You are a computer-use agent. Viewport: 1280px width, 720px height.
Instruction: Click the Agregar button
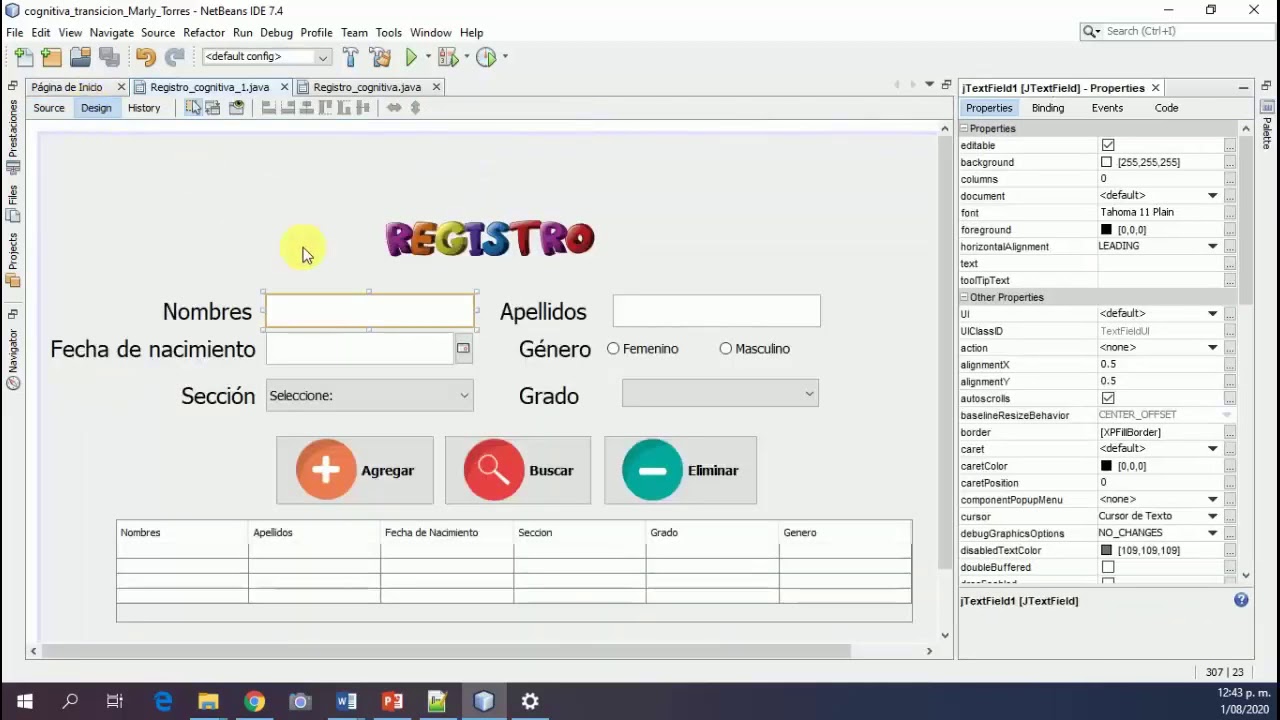pyautogui.click(x=355, y=470)
